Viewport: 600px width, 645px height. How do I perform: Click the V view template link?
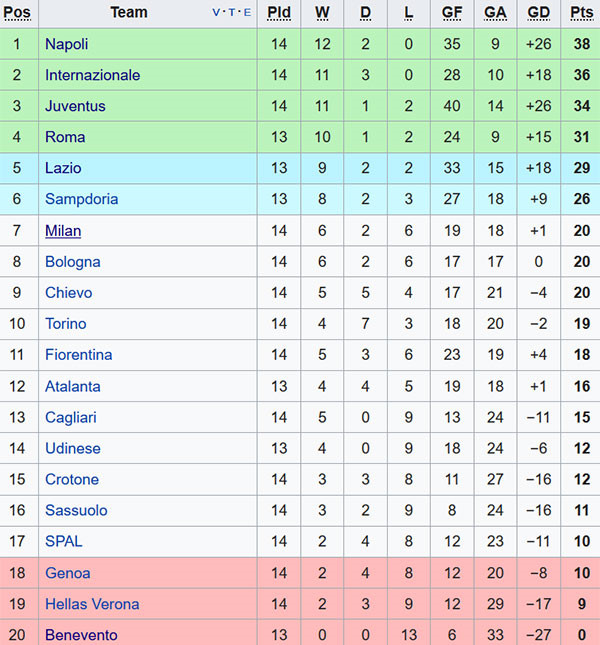pos(218,13)
